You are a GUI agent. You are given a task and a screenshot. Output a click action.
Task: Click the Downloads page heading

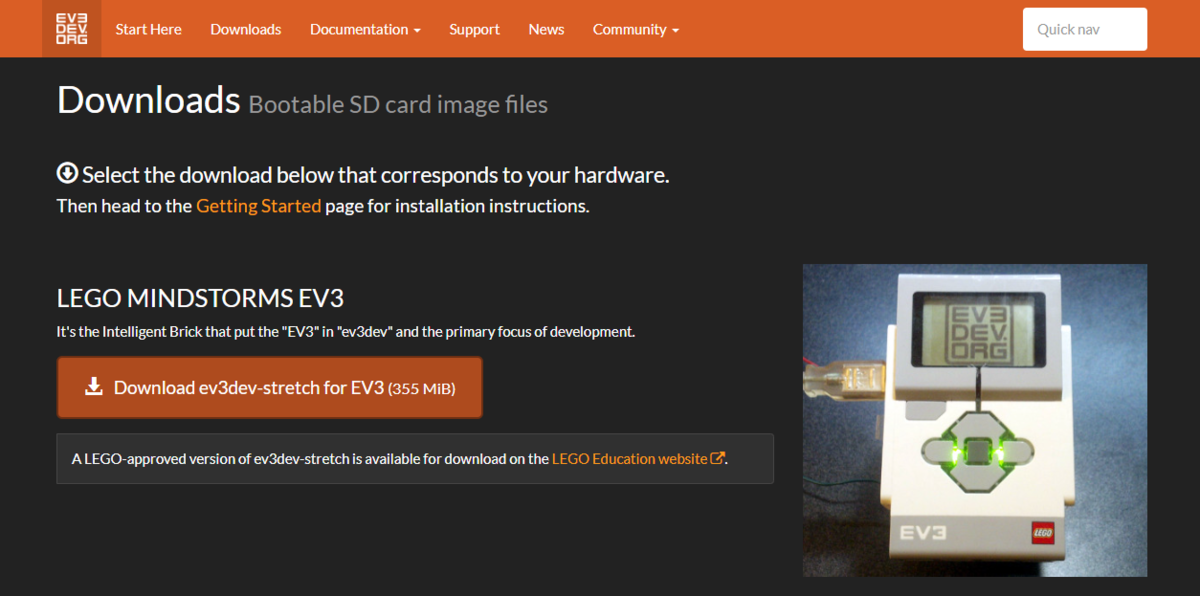(149, 100)
